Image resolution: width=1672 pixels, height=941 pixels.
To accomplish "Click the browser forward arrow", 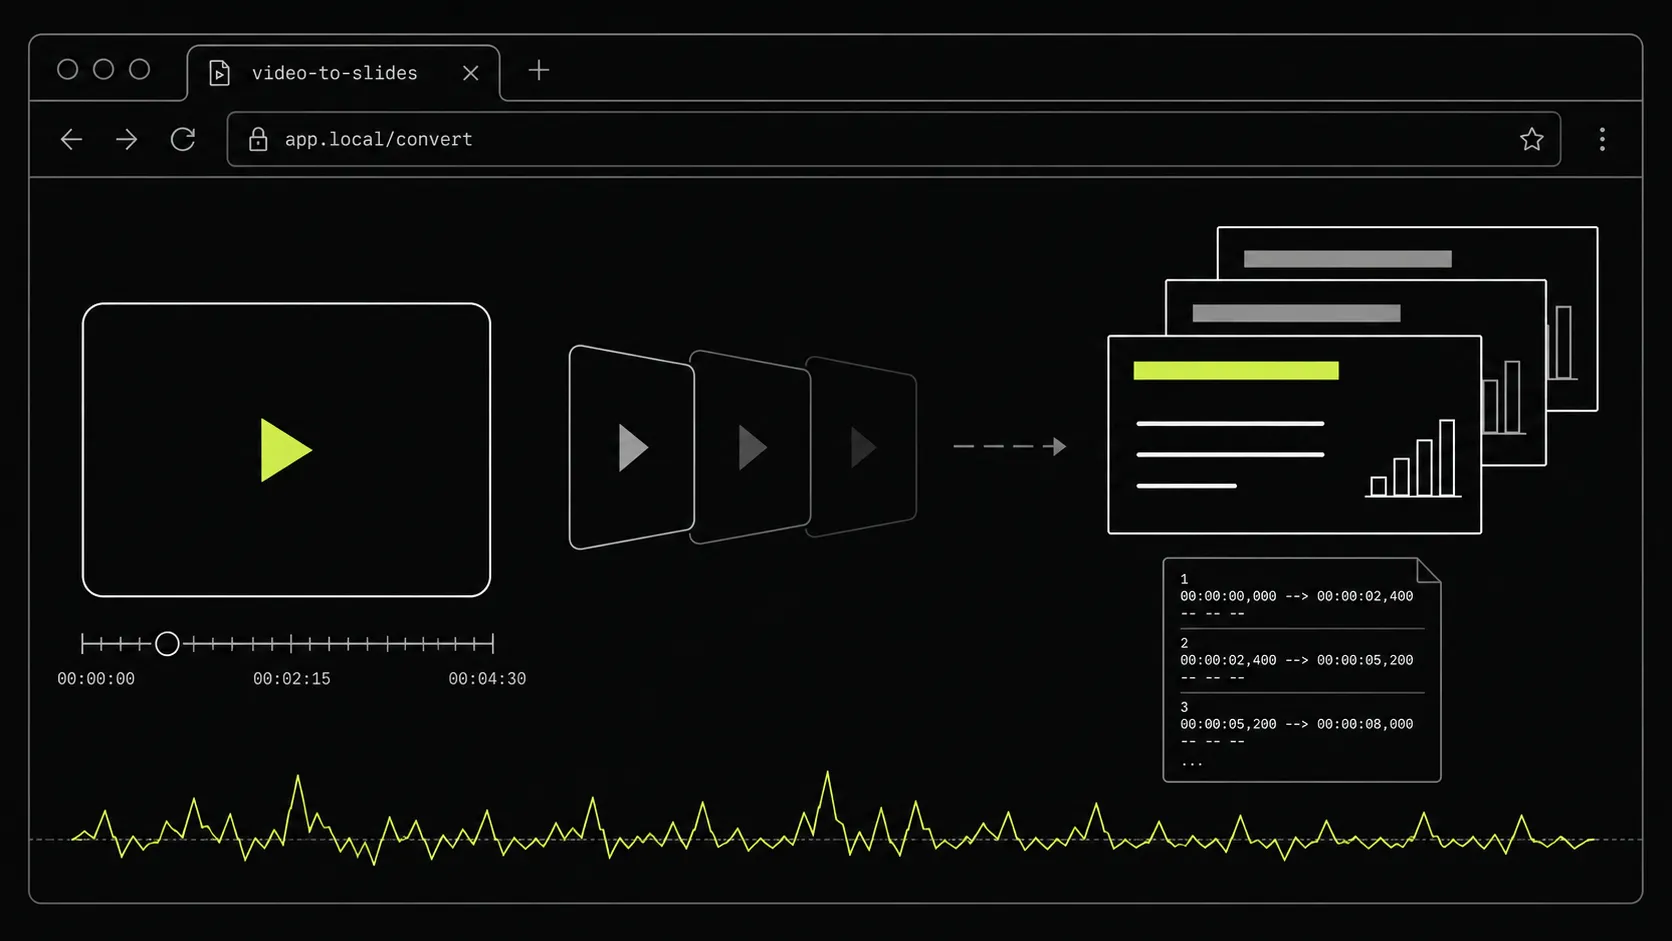I will click(x=126, y=139).
